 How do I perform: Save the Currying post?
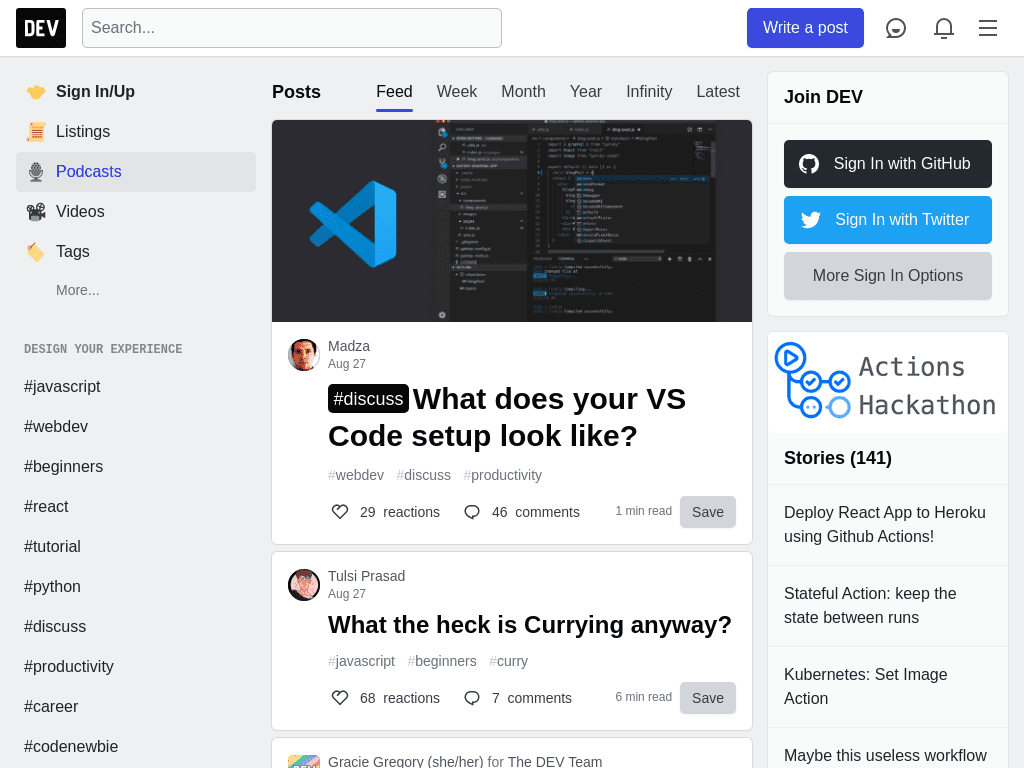point(708,698)
